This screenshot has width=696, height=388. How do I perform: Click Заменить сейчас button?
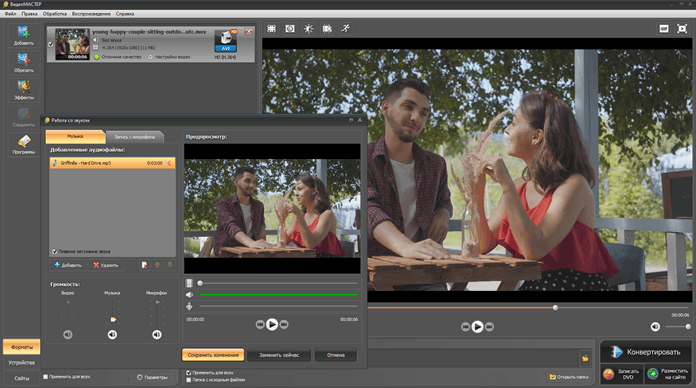279,355
